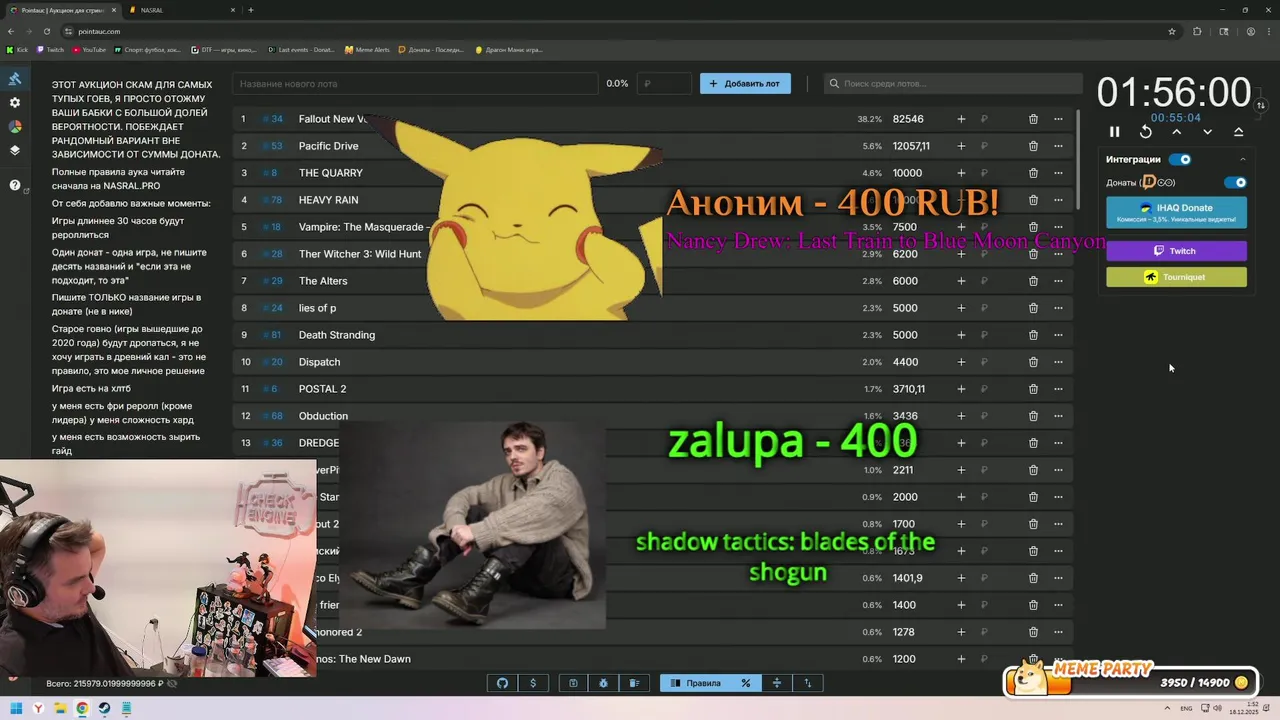Click the save icon in bottom toolbar
The image size is (1280, 720).
tap(573, 683)
